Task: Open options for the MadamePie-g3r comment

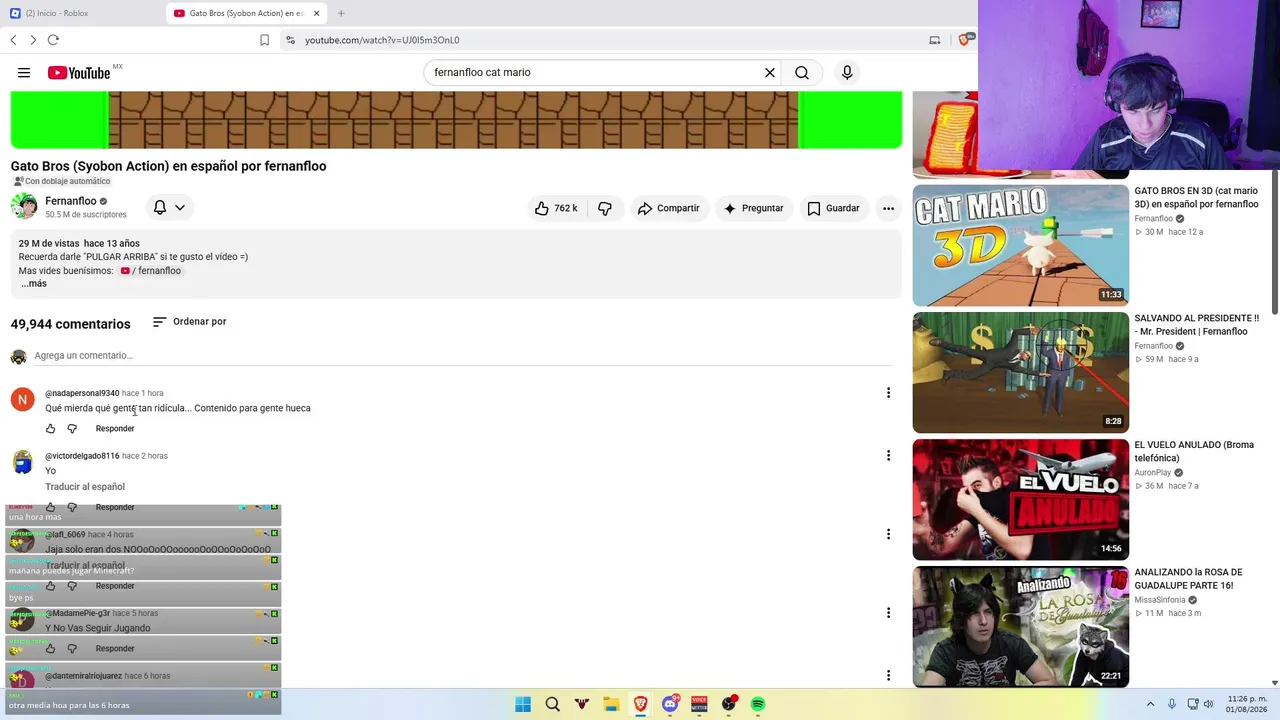Action: (x=888, y=613)
